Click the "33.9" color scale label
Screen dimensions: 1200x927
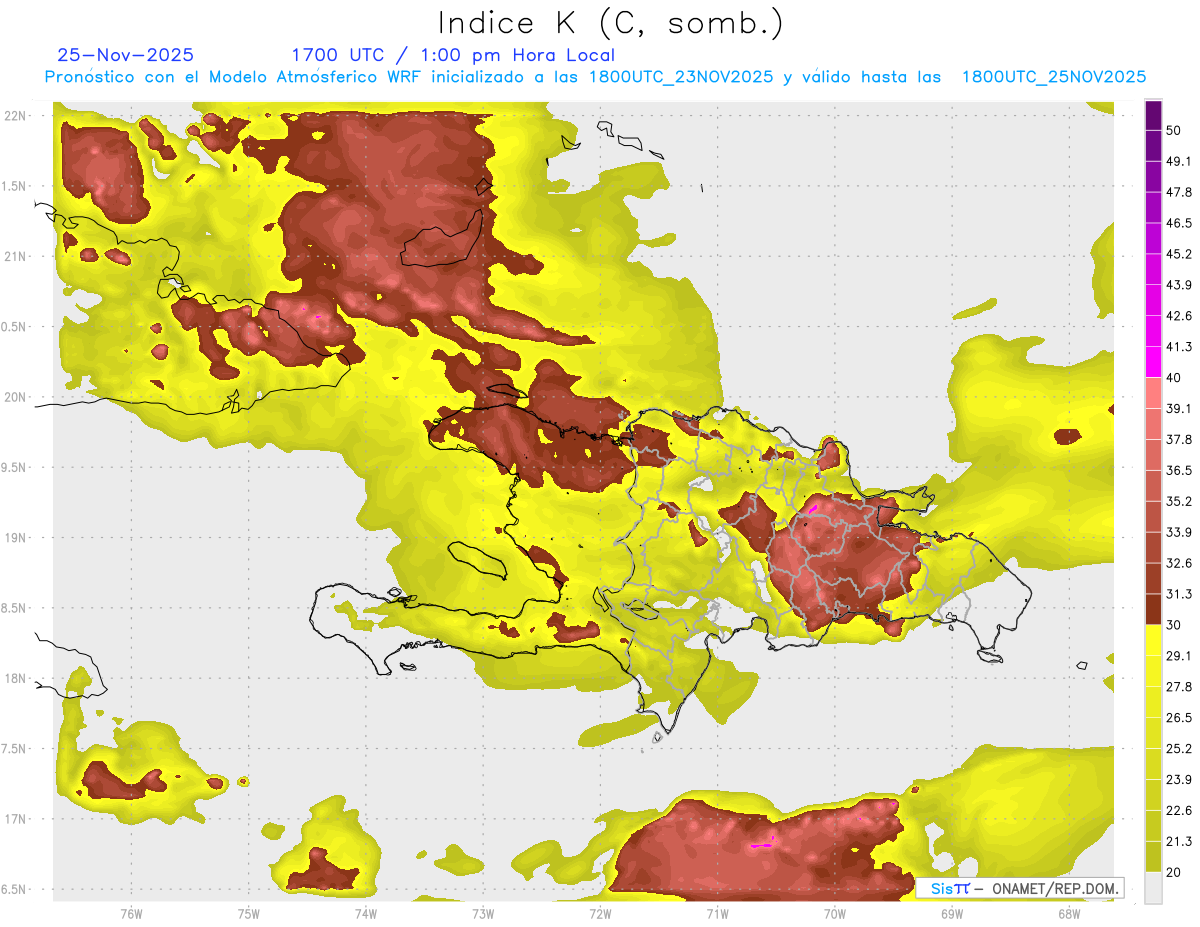coord(1179,532)
